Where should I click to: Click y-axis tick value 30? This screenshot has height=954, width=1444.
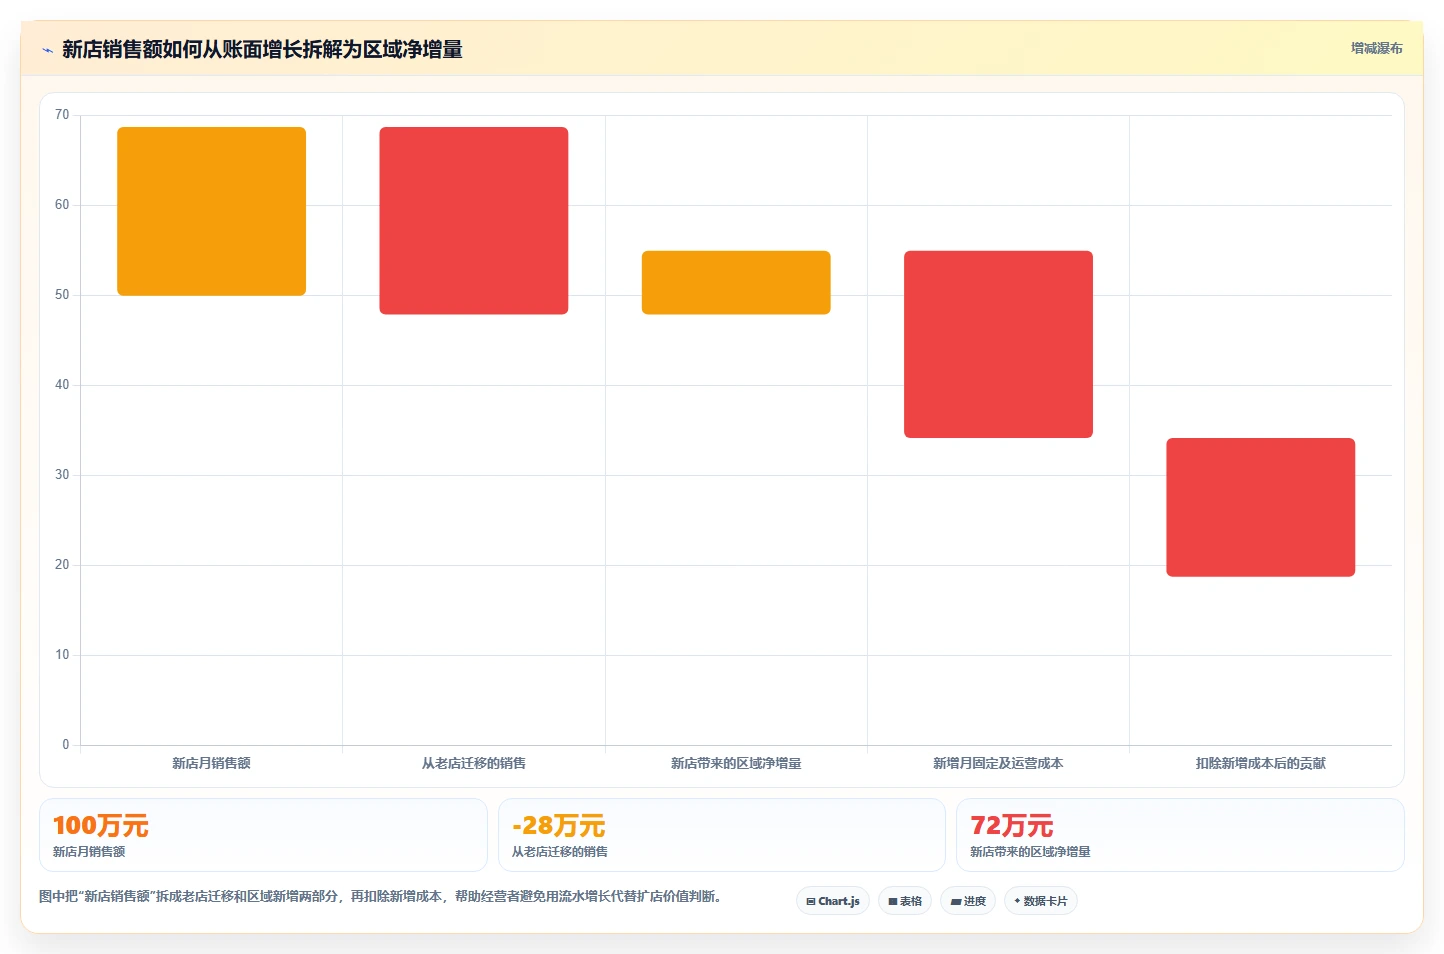[x=62, y=475]
